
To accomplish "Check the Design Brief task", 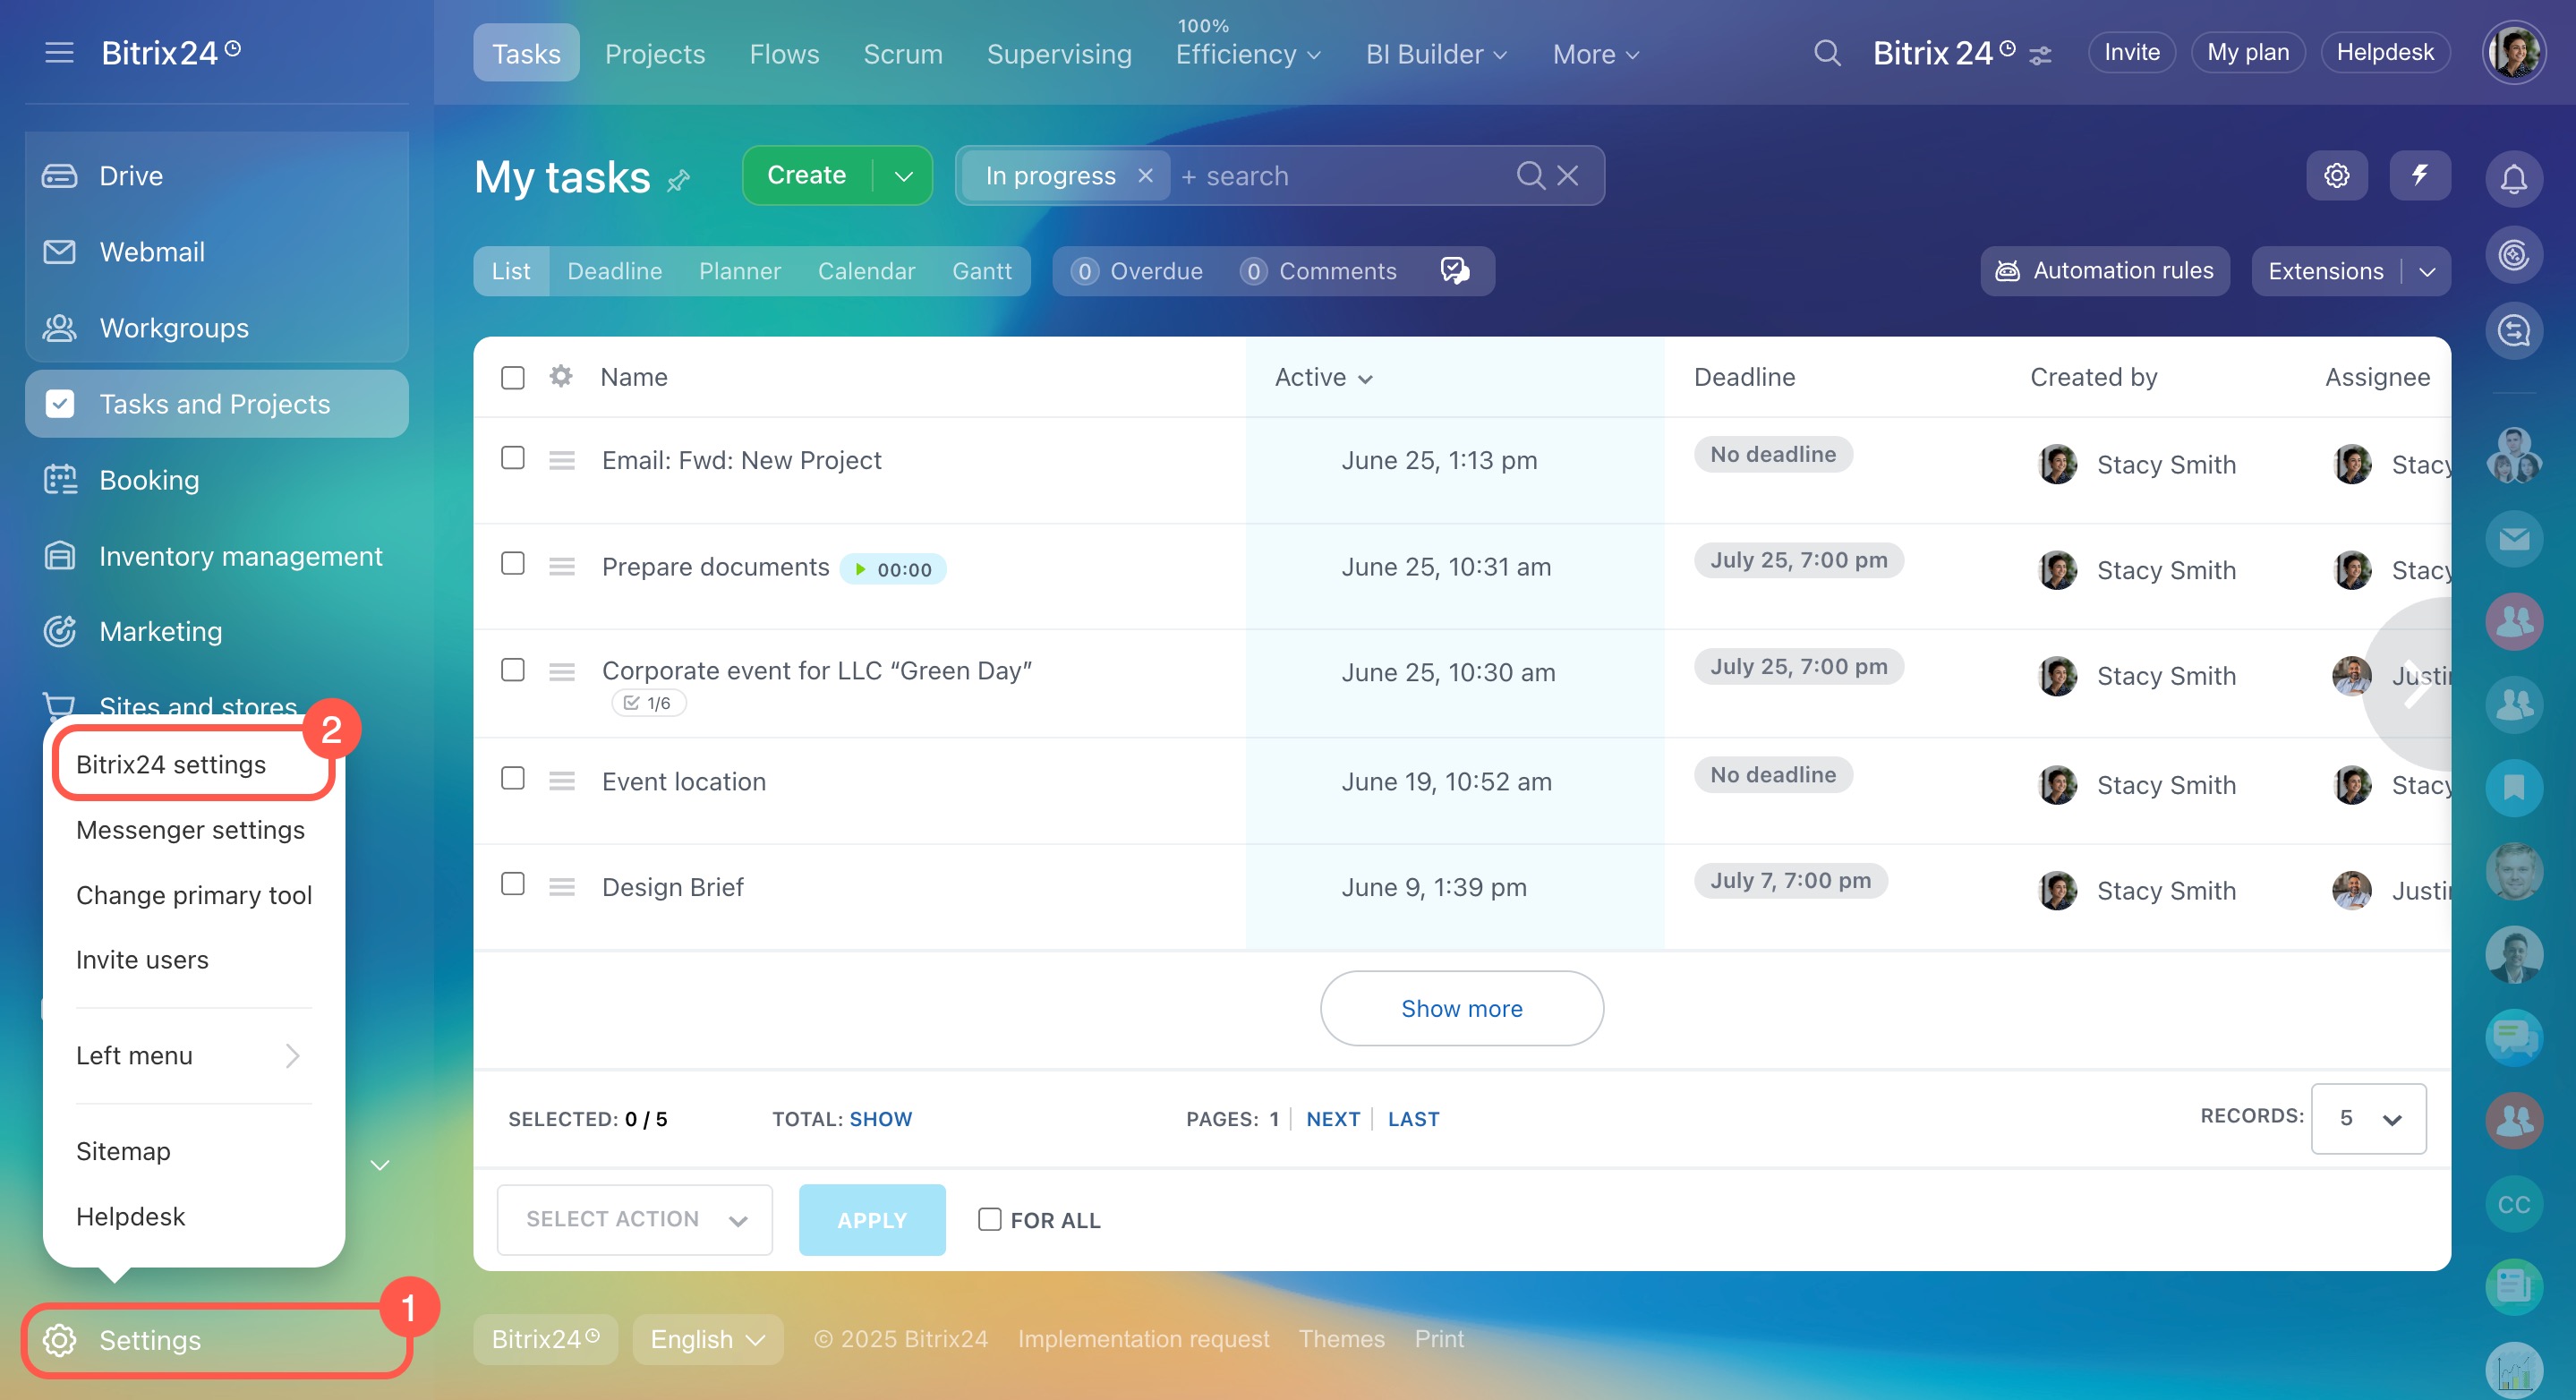I will tap(512, 884).
